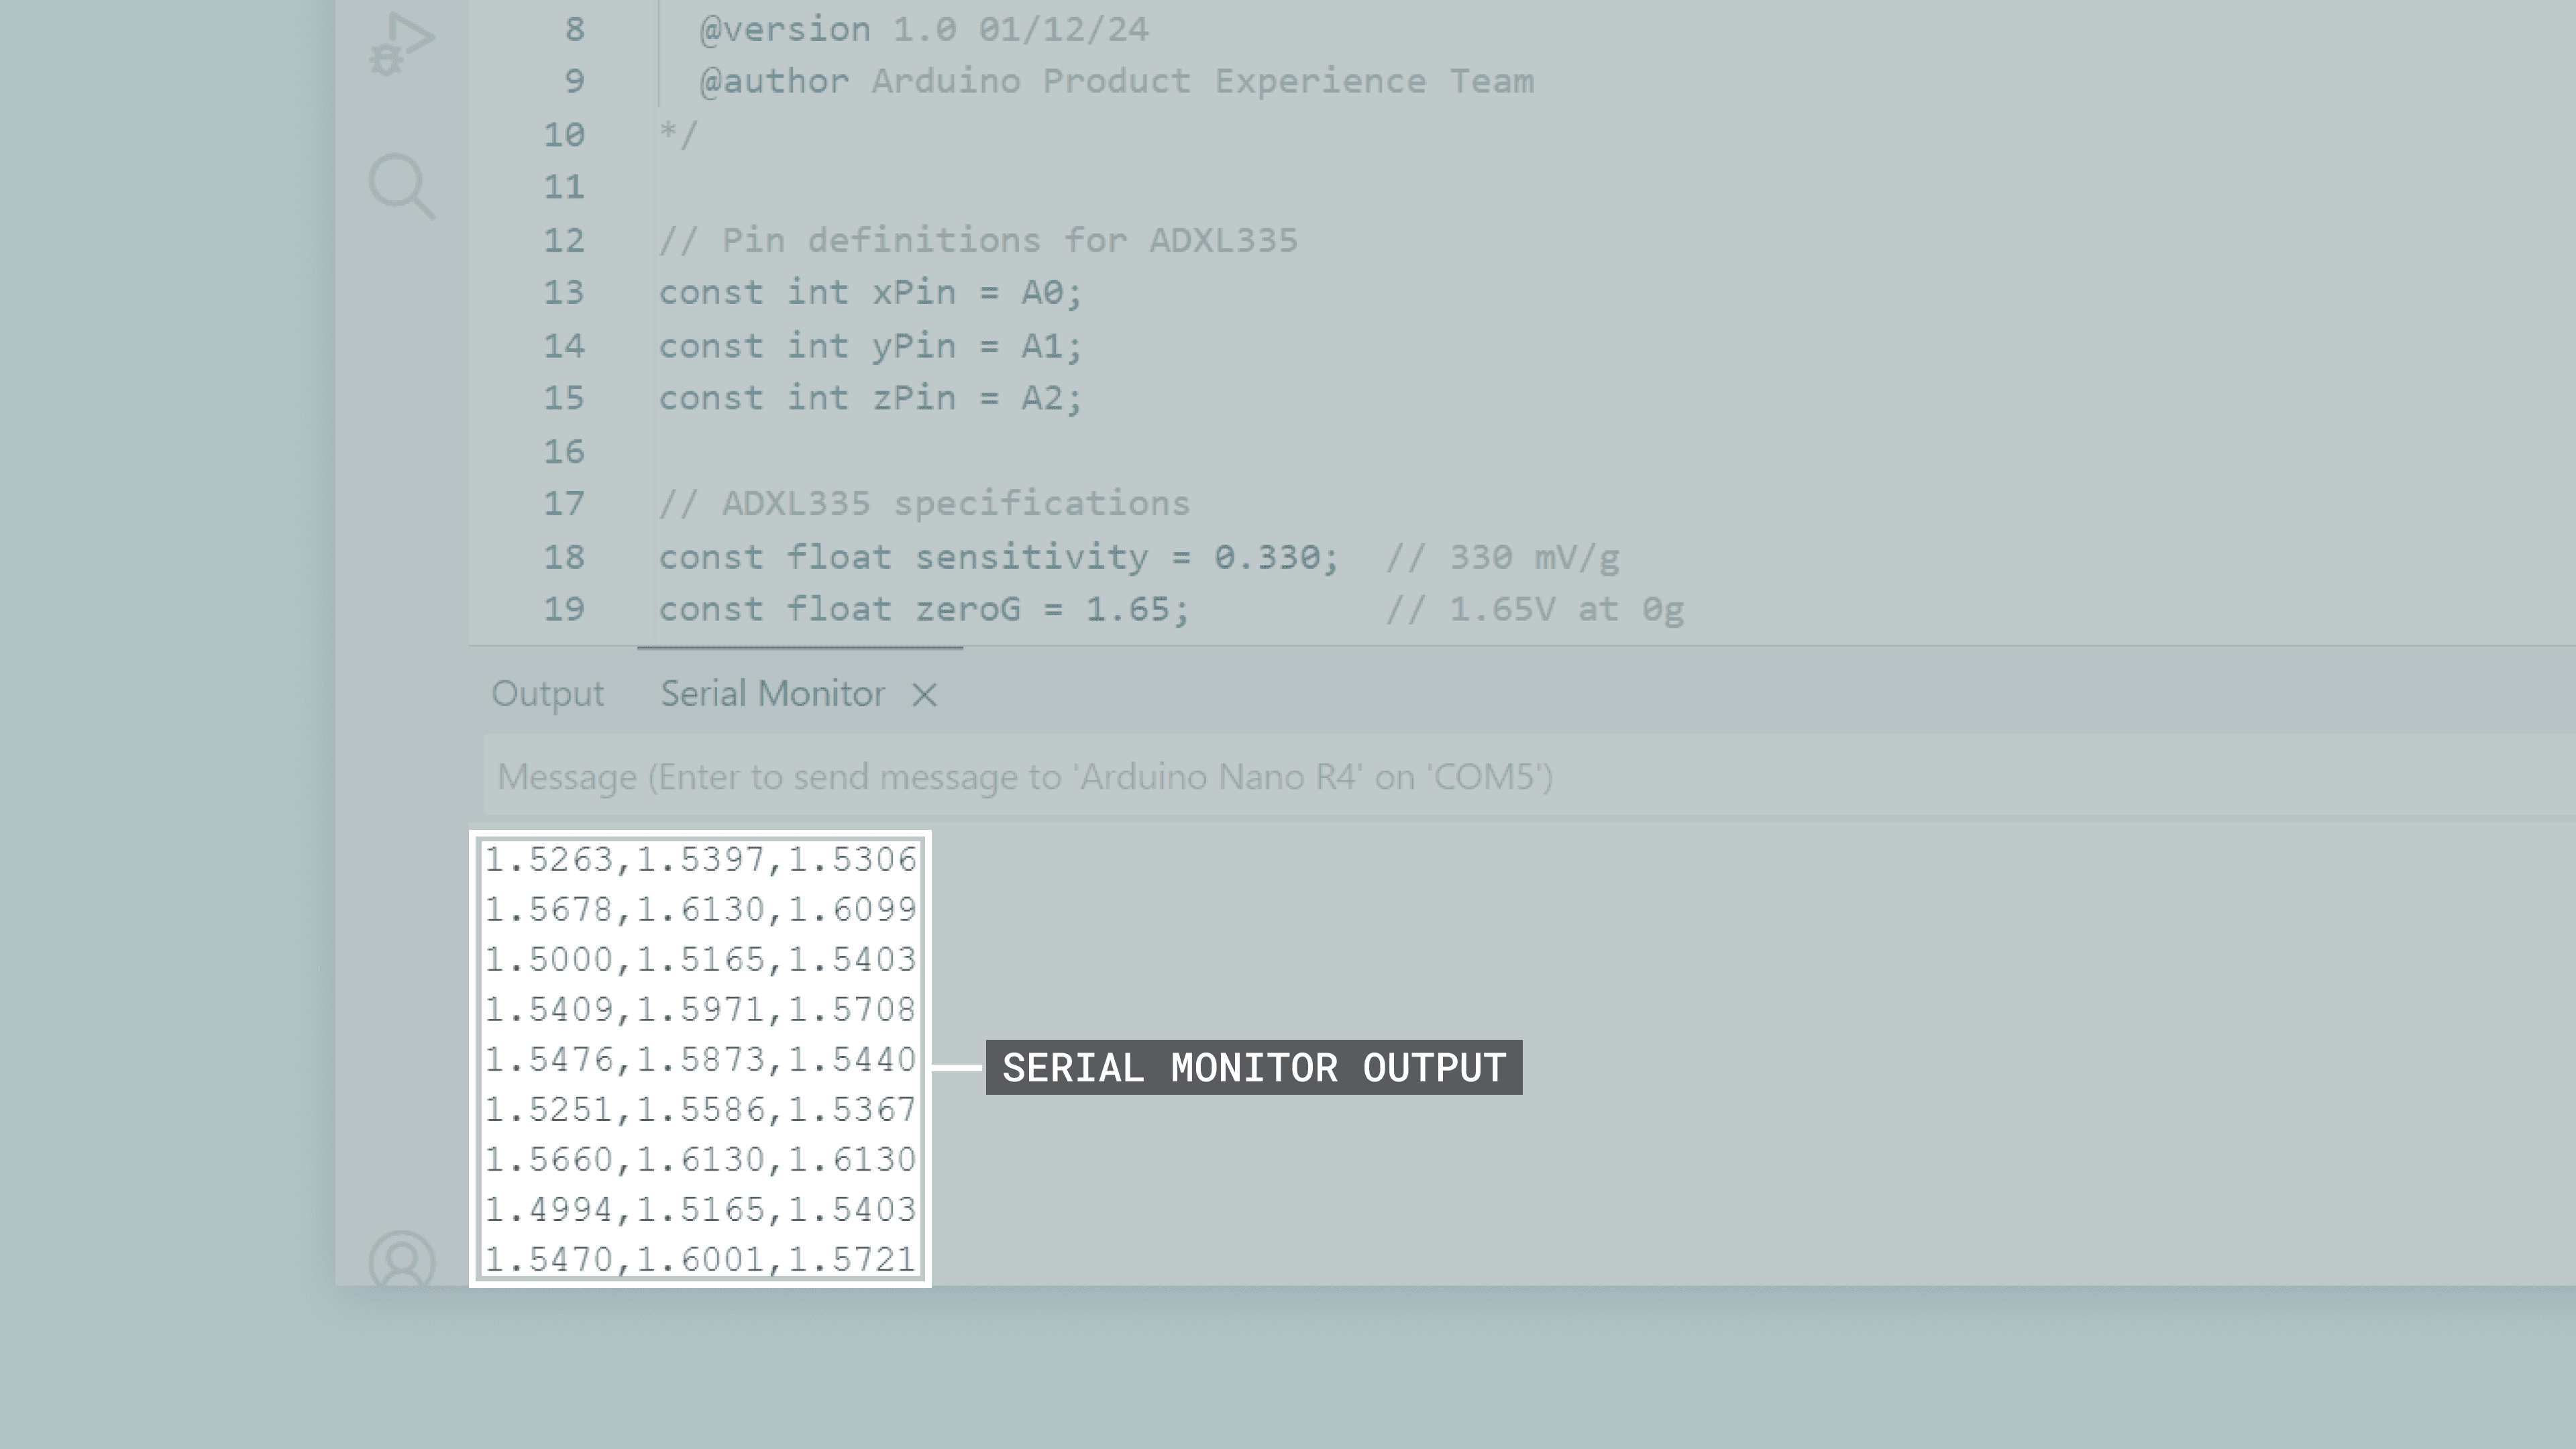Focus the serial message input field
The image size is (2576, 1449).
pos(1024,777)
